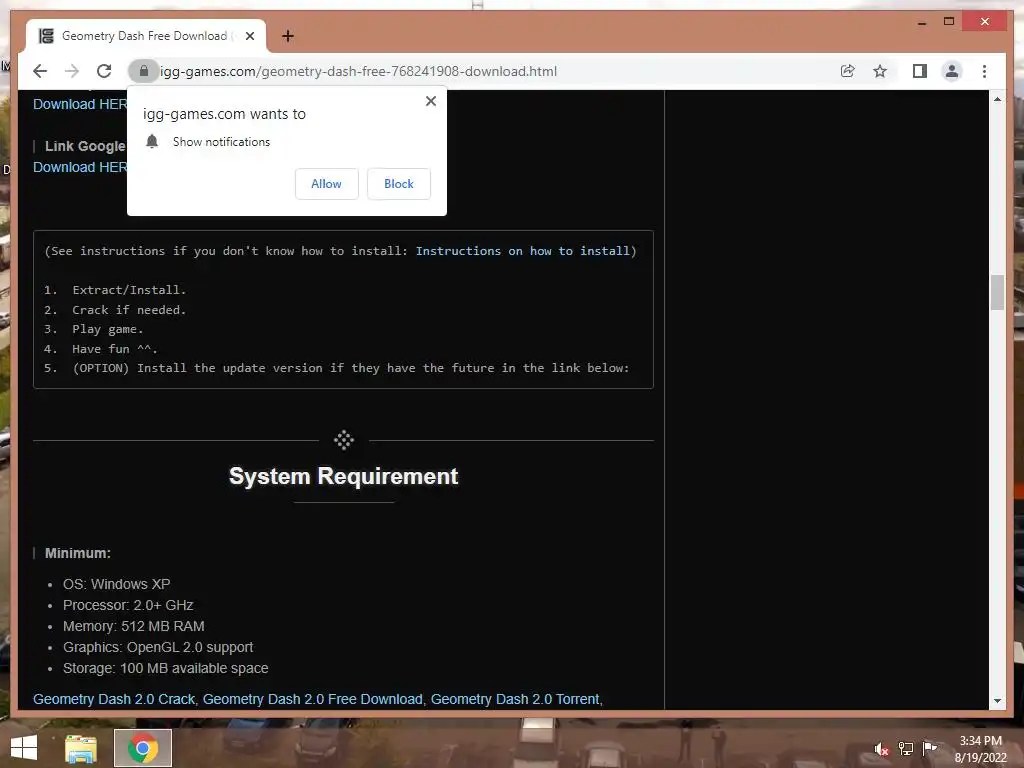Click the muted volume tray icon
The width and height of the screenshot is (1024, 768).
click(x=881, y=748)
